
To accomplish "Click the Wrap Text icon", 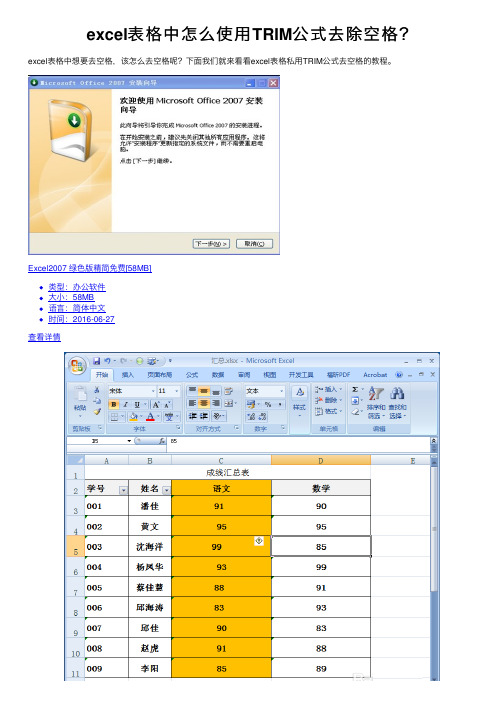I will click(229, 391).
